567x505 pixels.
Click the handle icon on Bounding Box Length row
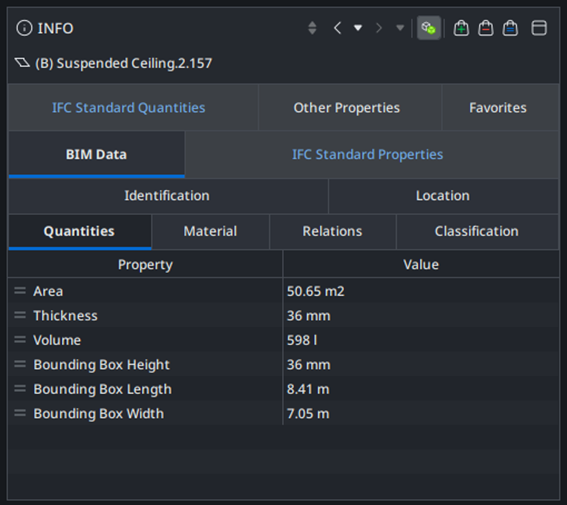tap(20, 389)
